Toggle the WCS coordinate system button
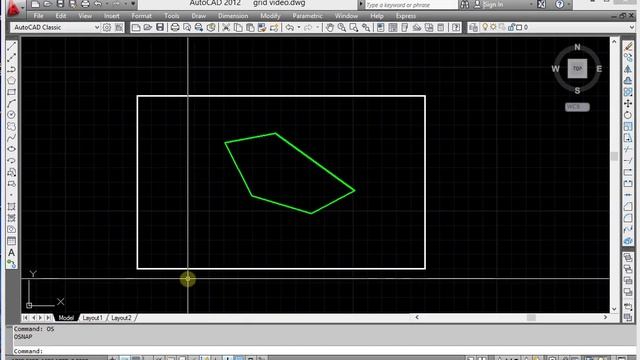Screen dimensions: 640x360 (x=577, y=107)
